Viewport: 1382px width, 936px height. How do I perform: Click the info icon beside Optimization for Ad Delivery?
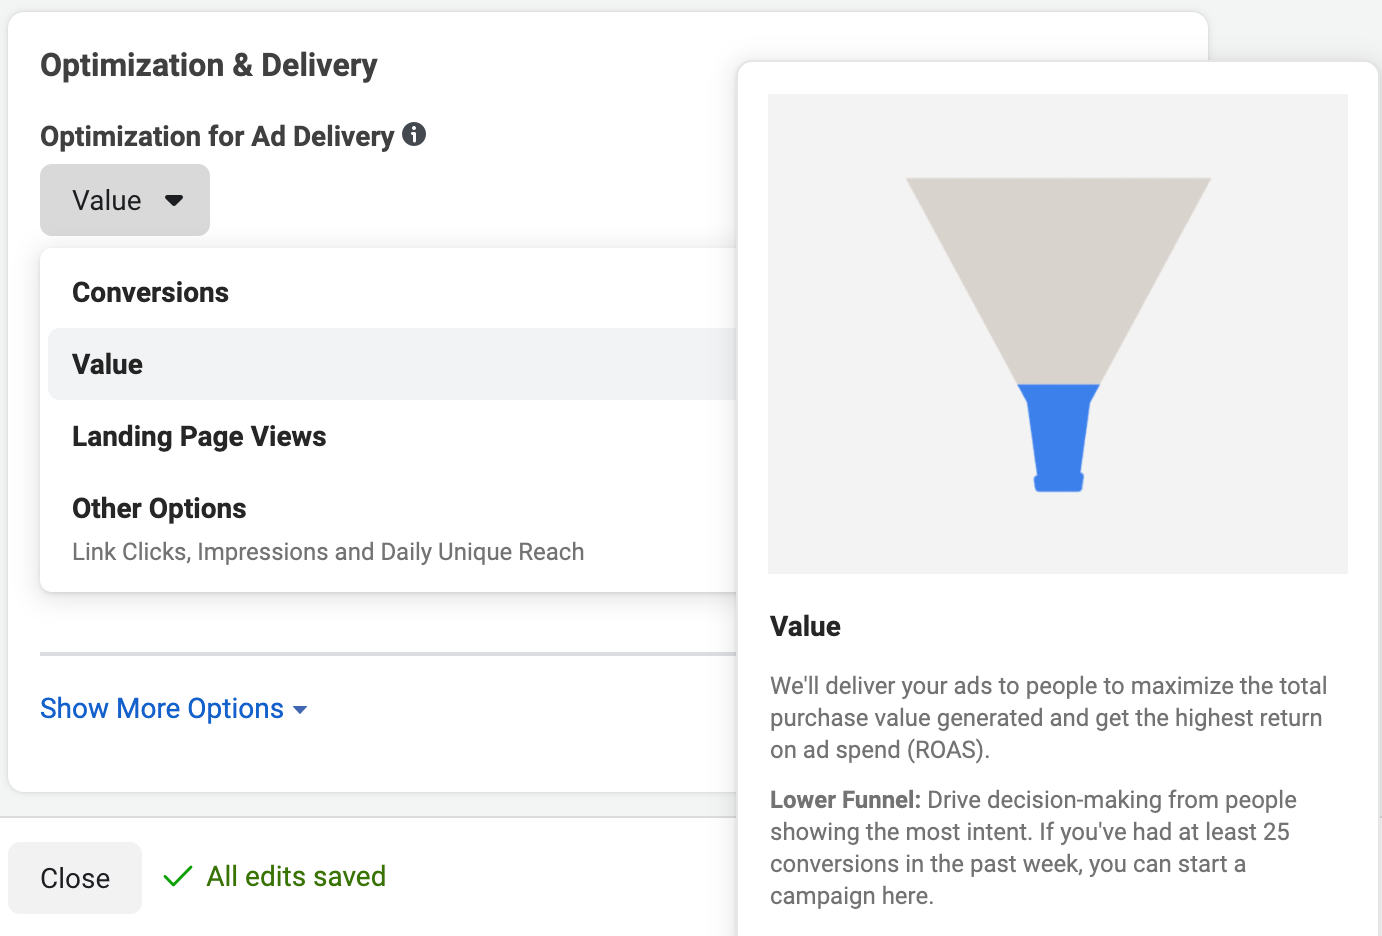tap(414, 134)
